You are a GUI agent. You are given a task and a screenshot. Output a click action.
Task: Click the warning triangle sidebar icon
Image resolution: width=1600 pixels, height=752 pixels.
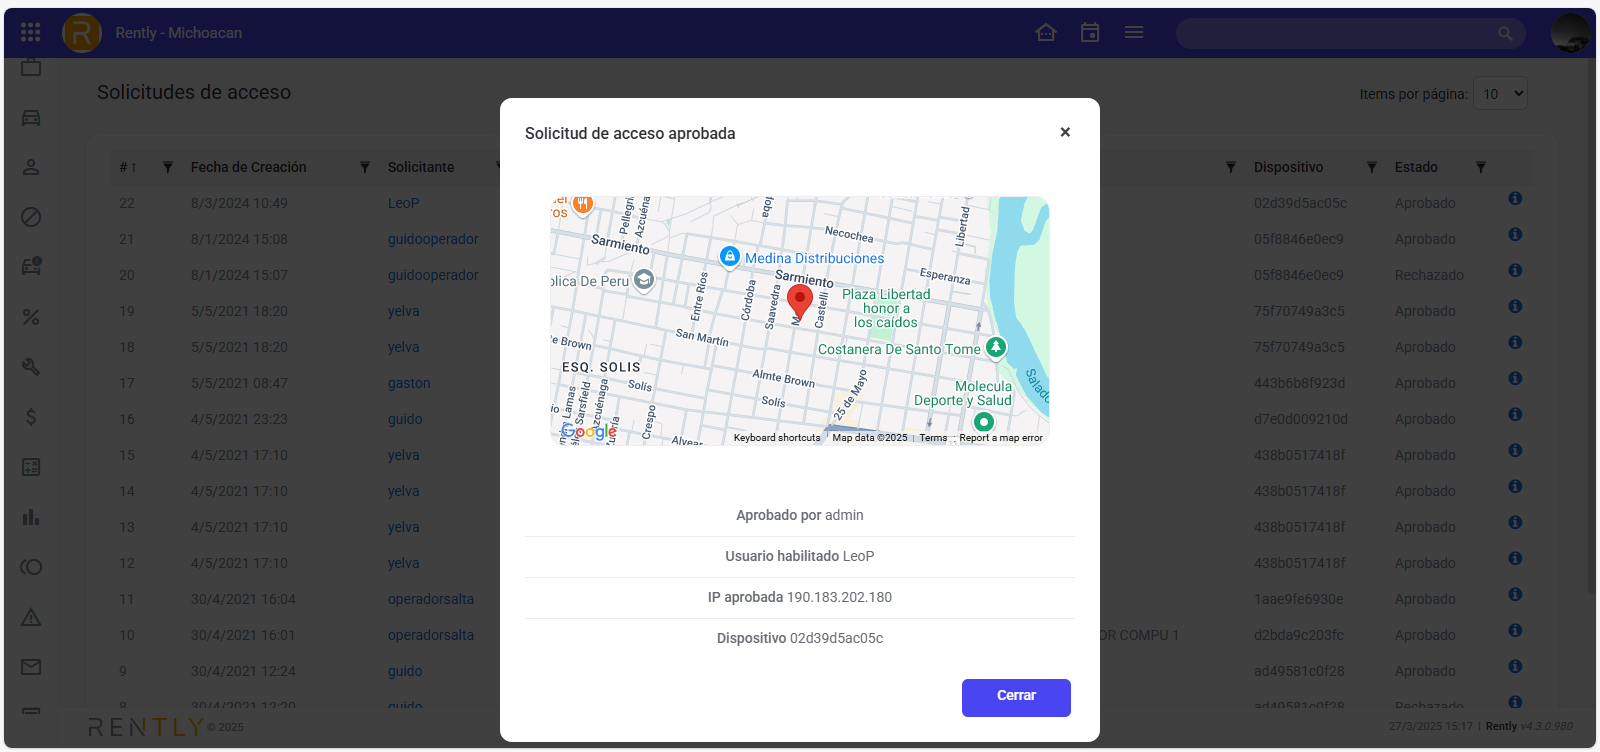31,617
